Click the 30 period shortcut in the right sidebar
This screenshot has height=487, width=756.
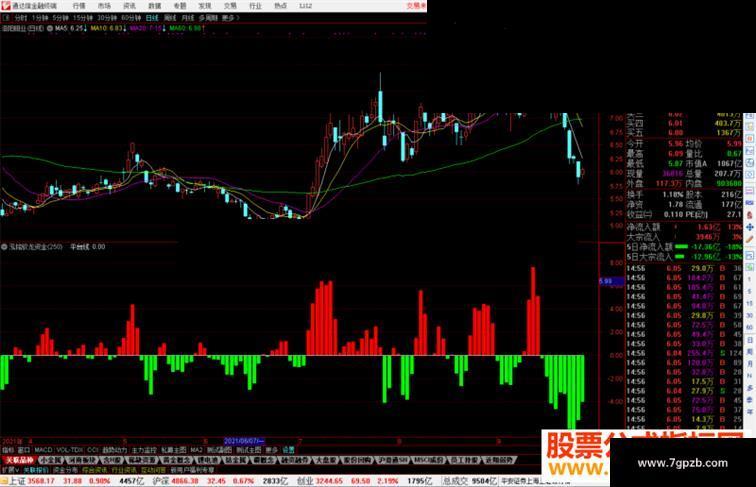coord(750,316)
